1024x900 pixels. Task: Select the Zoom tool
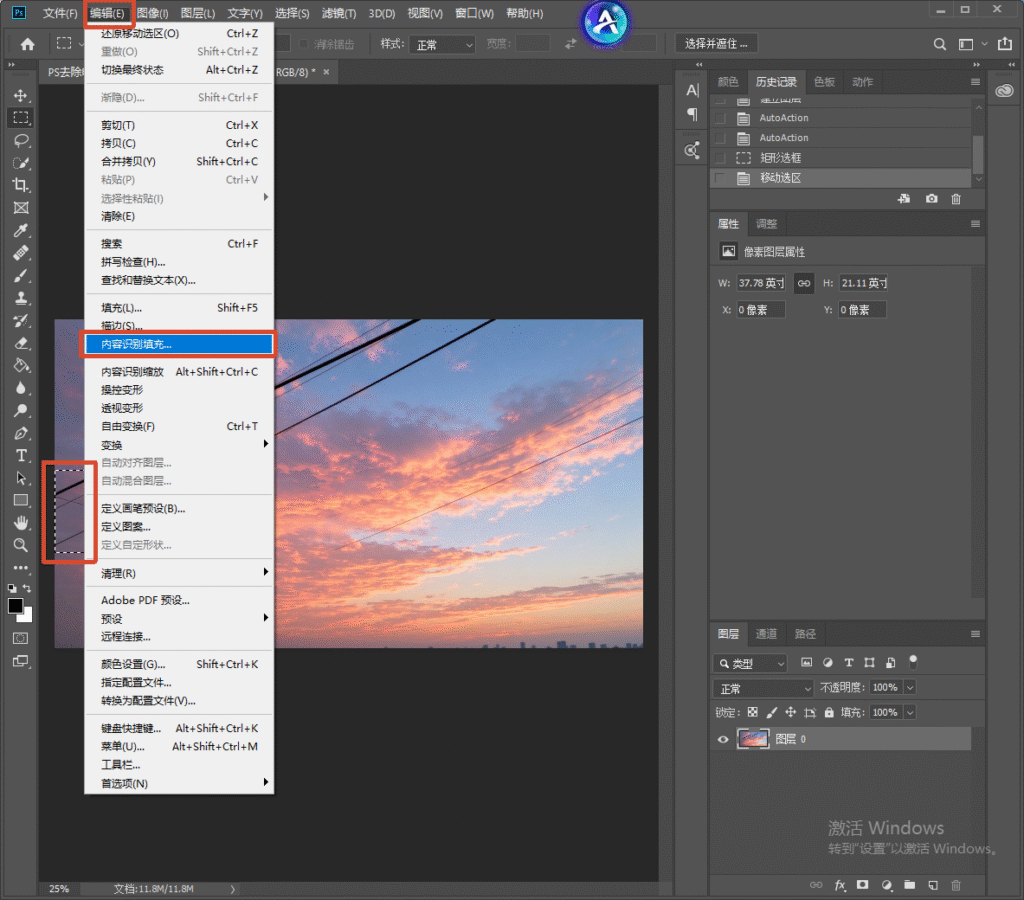pyautogui.click(x=21, y=545)
